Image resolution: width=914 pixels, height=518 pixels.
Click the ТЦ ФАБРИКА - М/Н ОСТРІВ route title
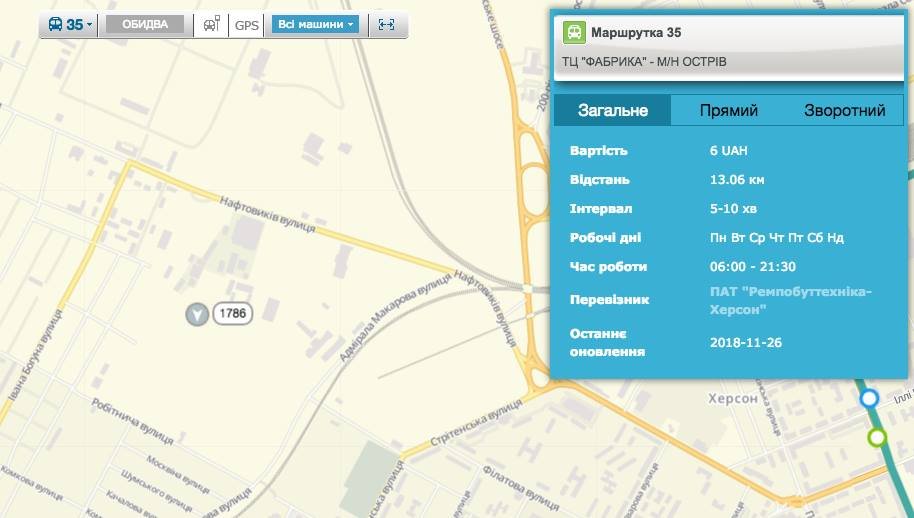[x=644, y=62]
